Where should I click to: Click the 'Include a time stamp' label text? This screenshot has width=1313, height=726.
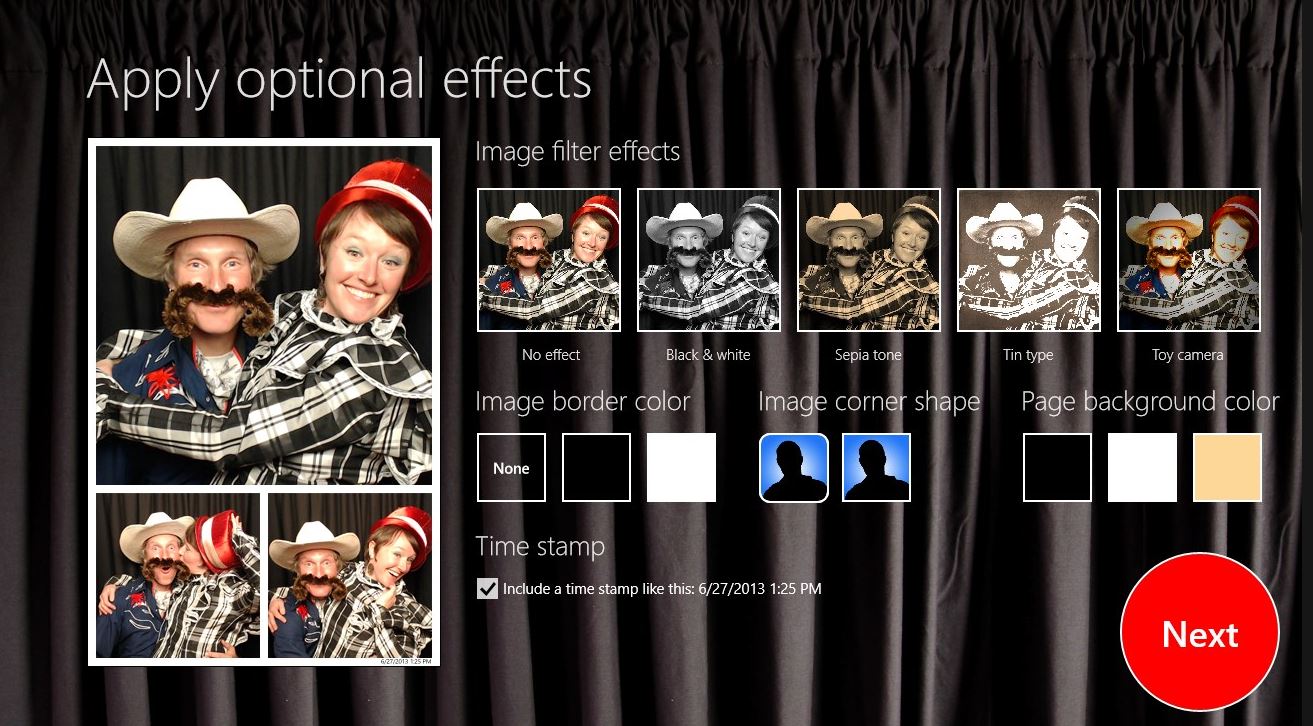(x=662, y=589)
